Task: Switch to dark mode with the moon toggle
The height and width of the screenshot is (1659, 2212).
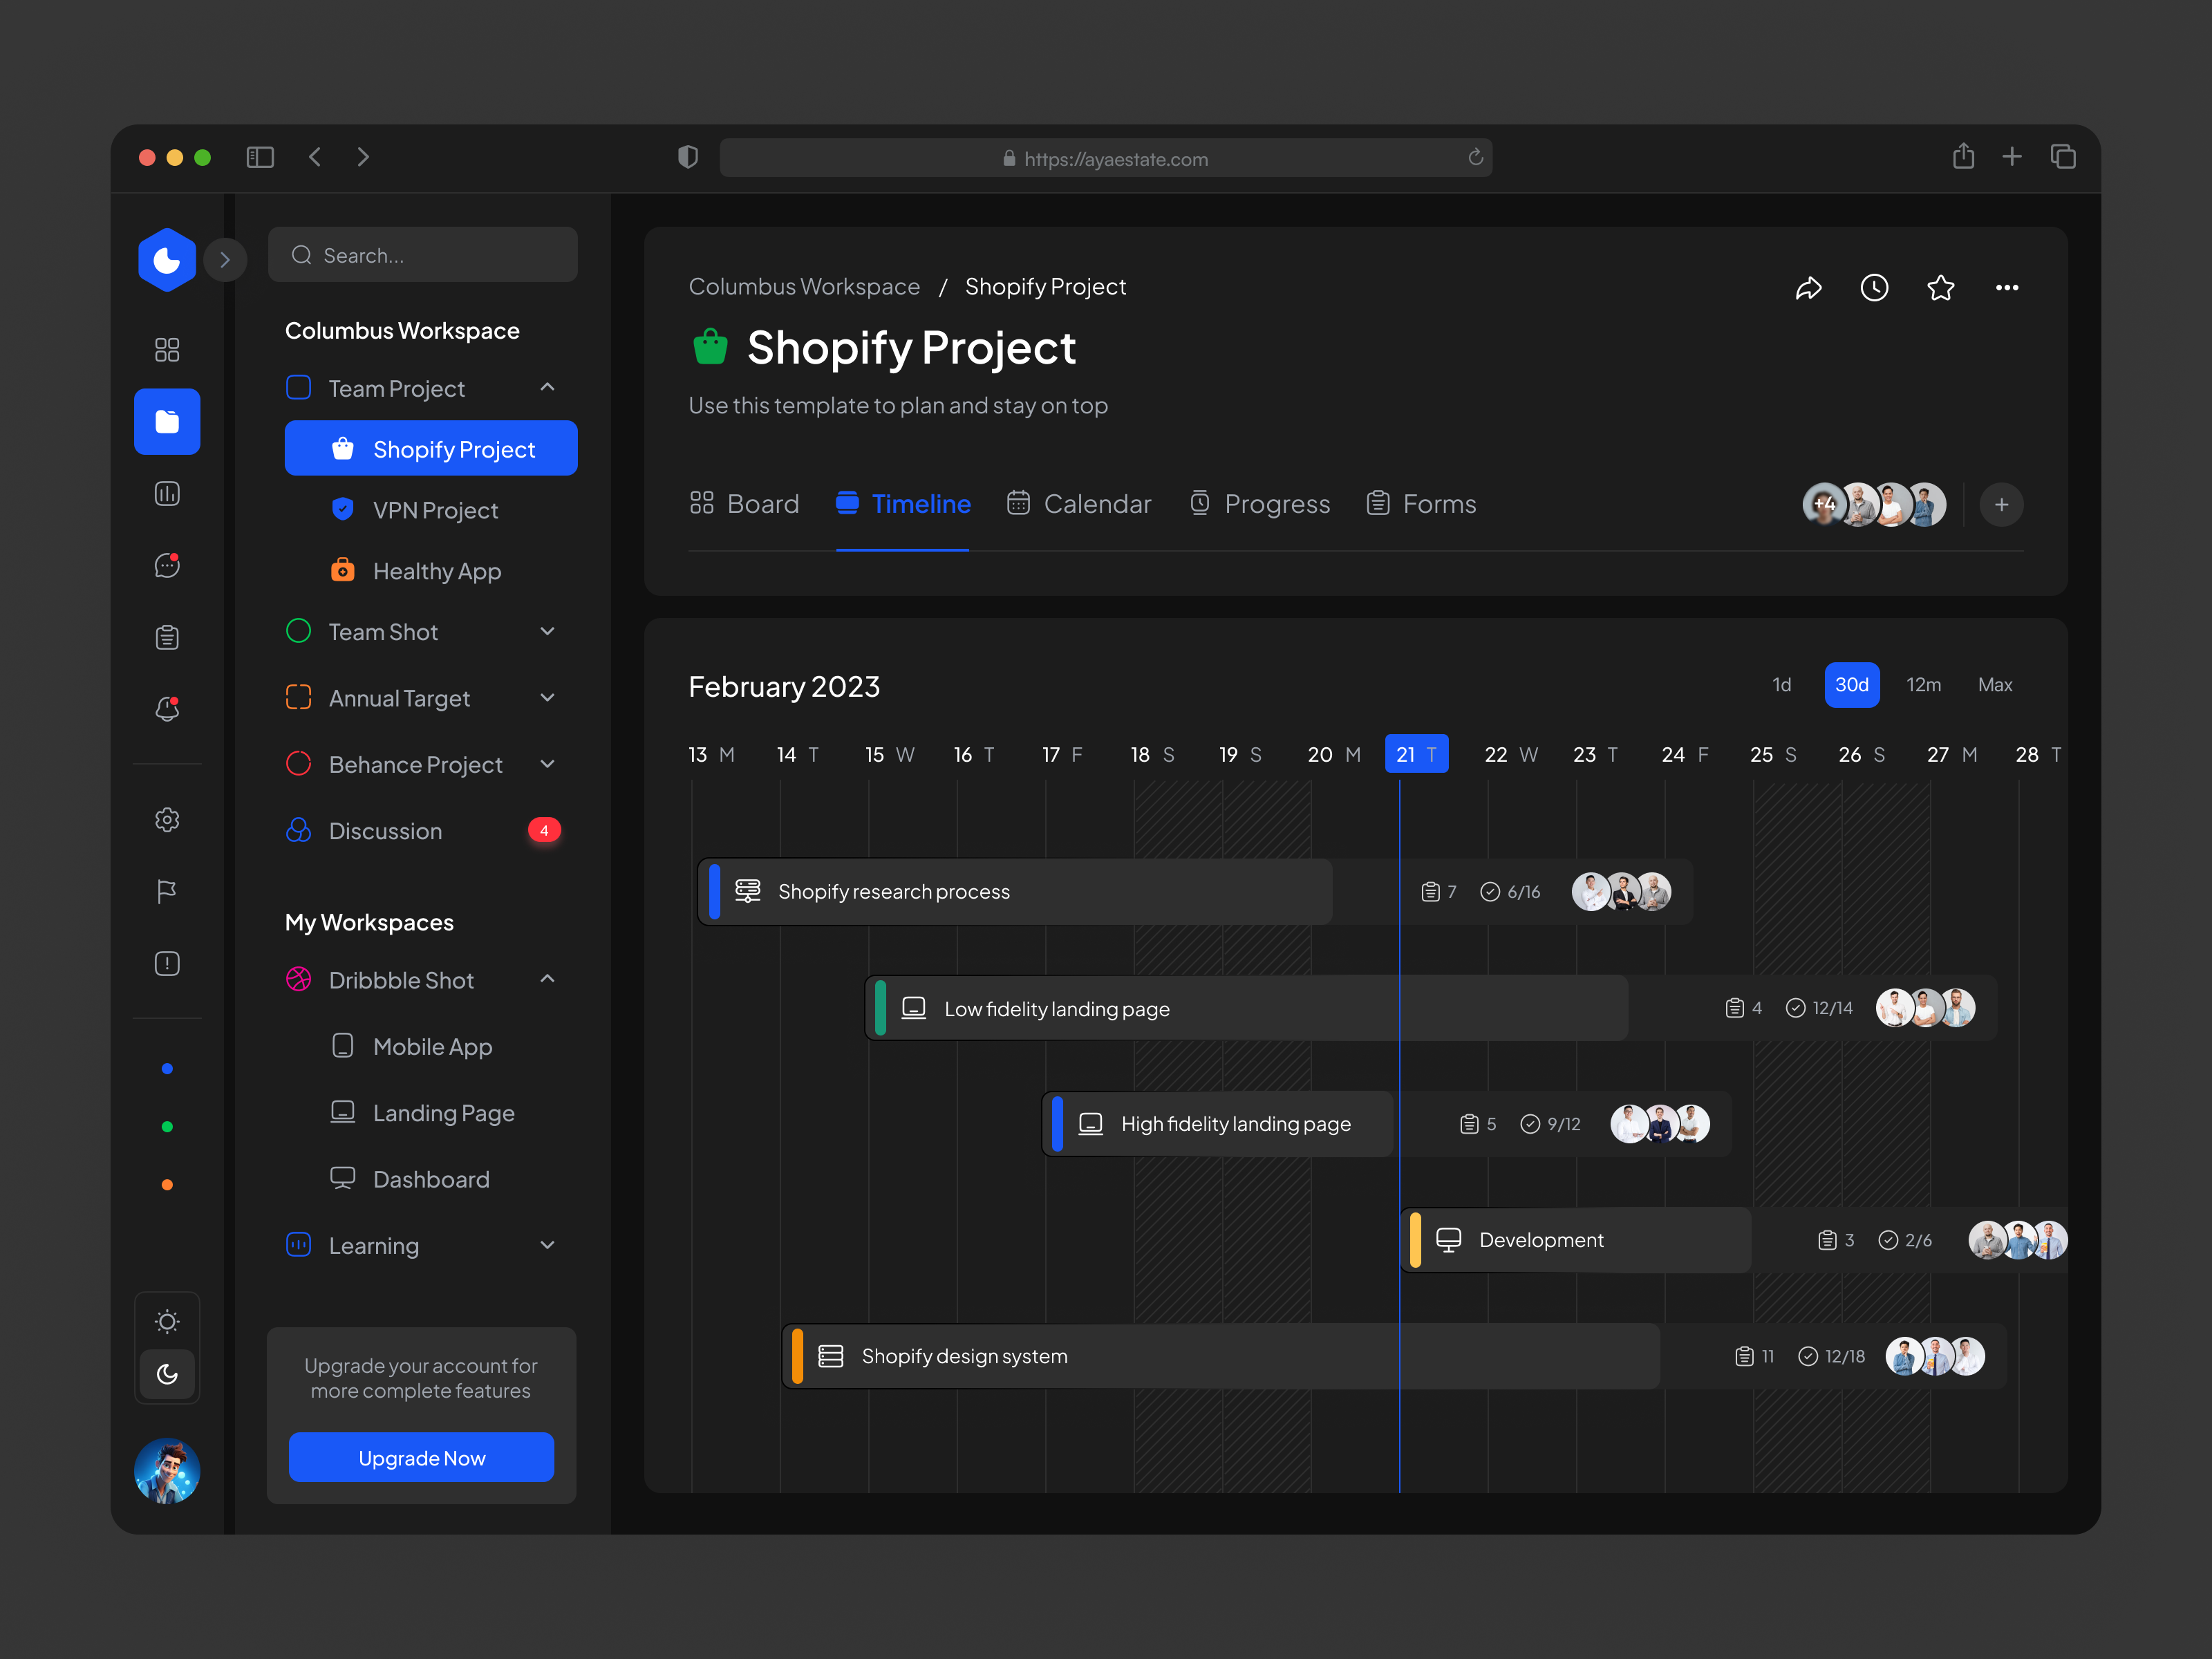Action: 166,1375
